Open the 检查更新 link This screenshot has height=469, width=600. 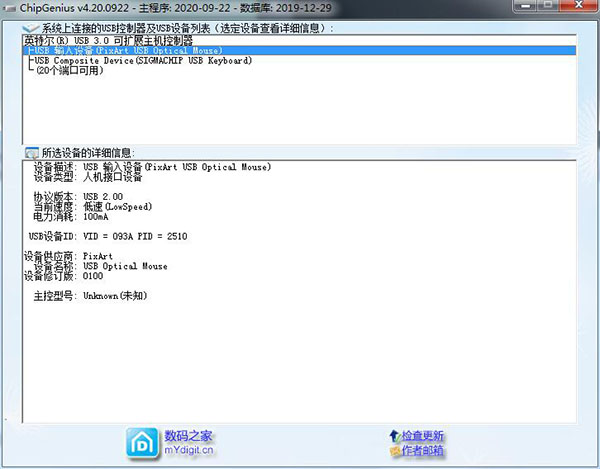(x=423, y=437)
